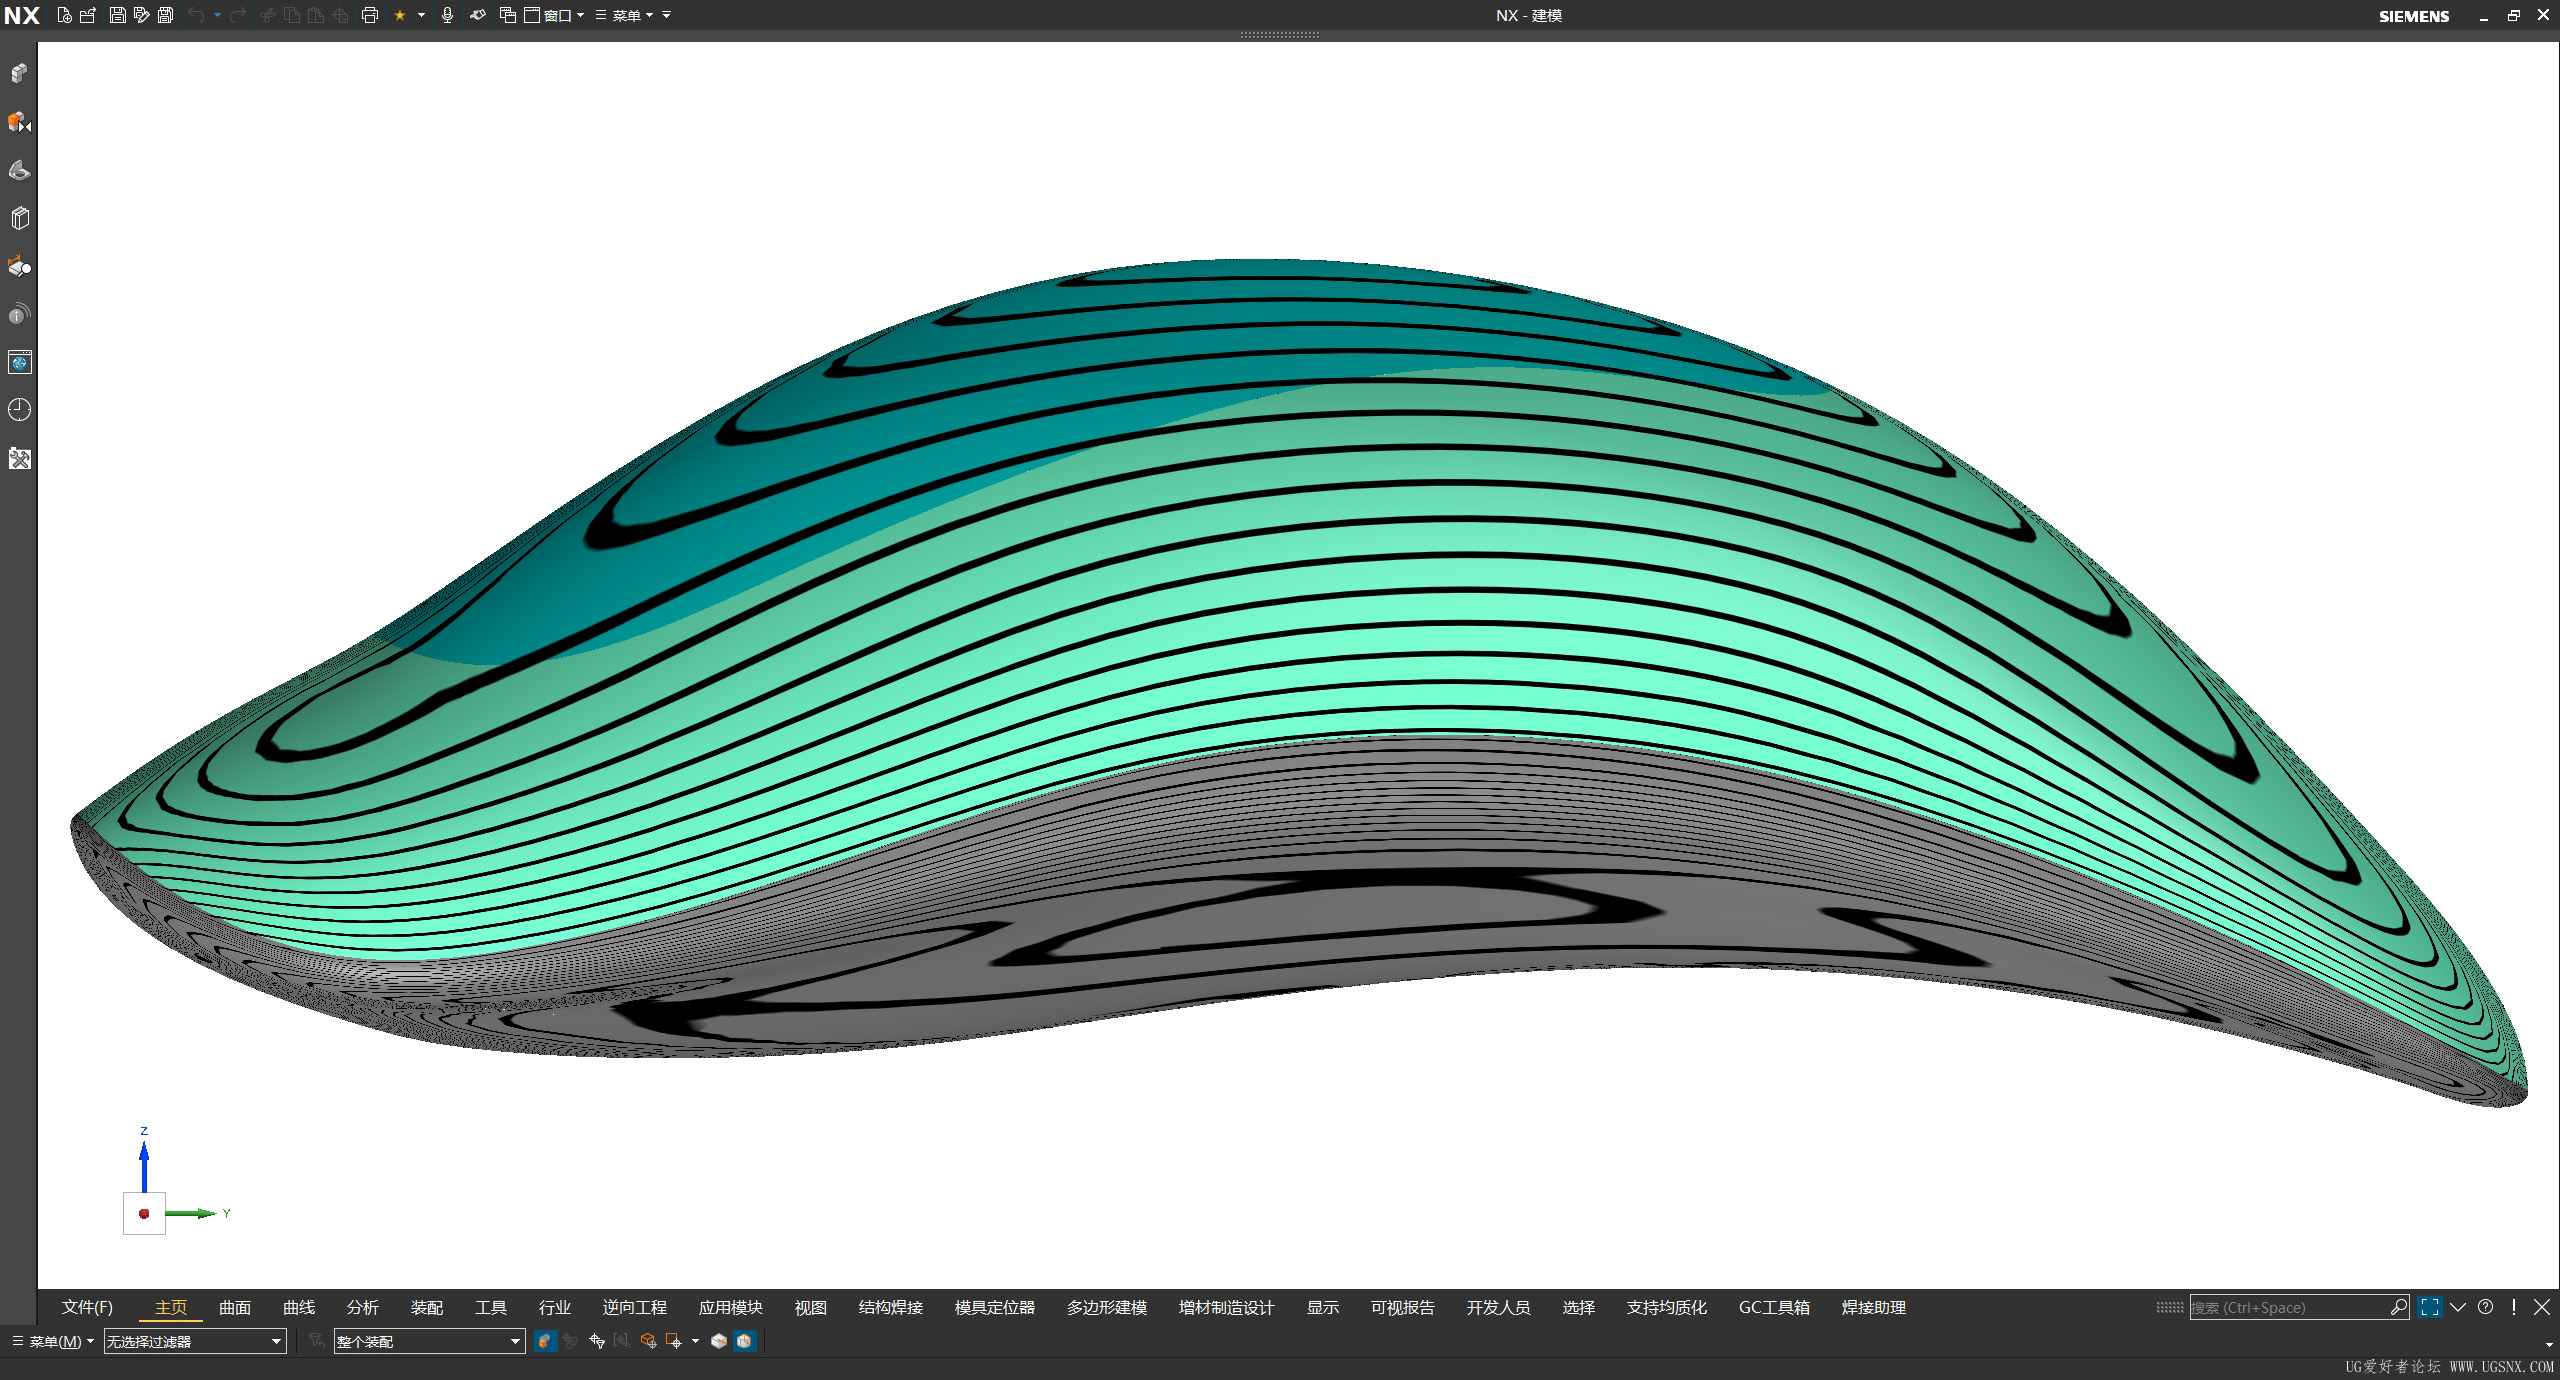Viewport: 2560px width, 1380px height.
Task: Open the History clock sidebar icon
Action: click(20, 410)
